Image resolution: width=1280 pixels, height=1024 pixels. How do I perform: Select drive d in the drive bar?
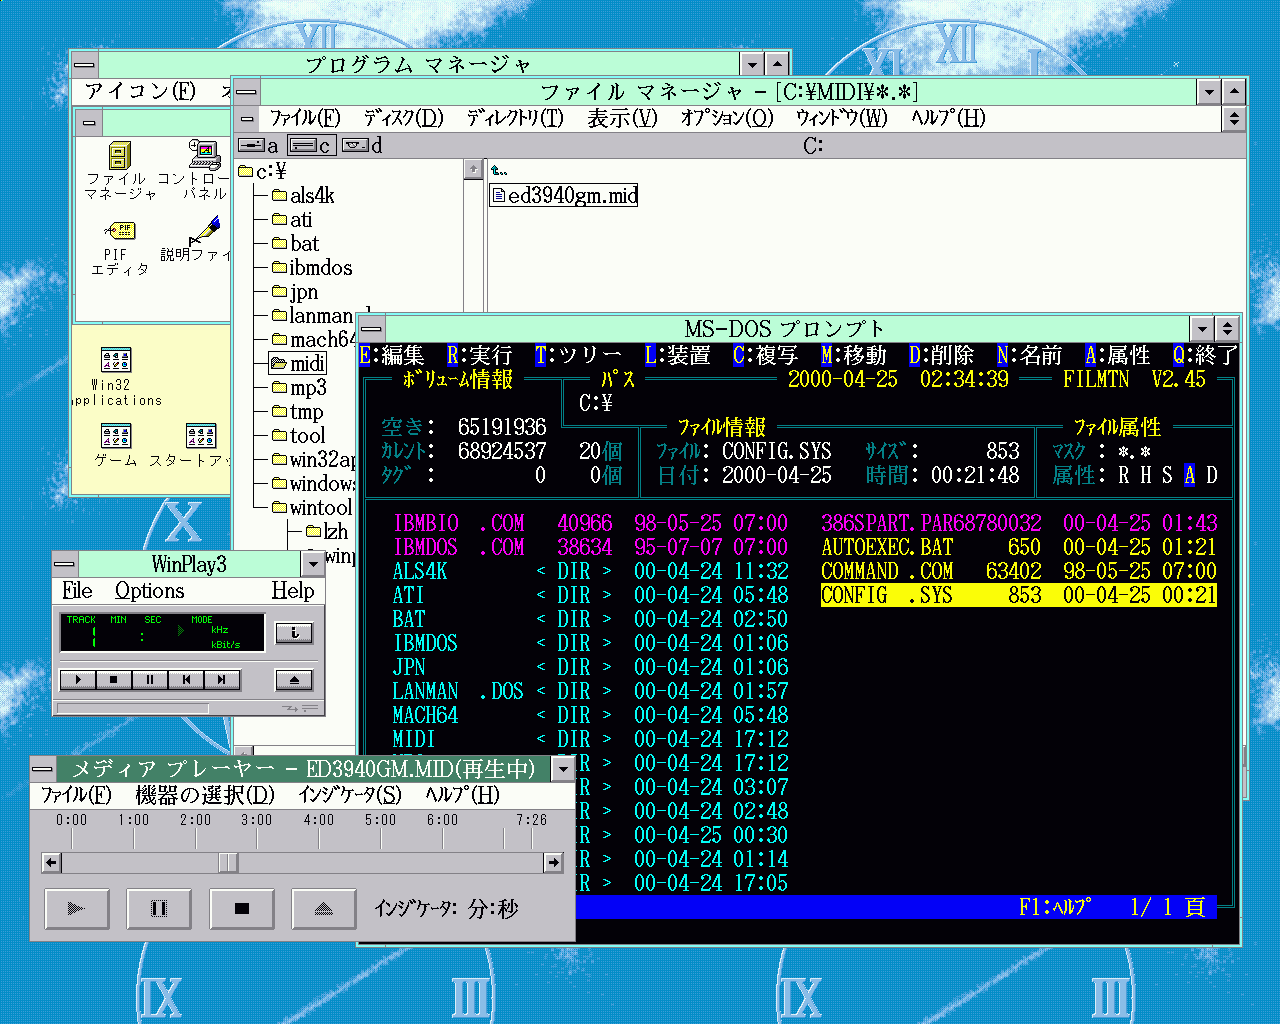[x=362, y=146]
